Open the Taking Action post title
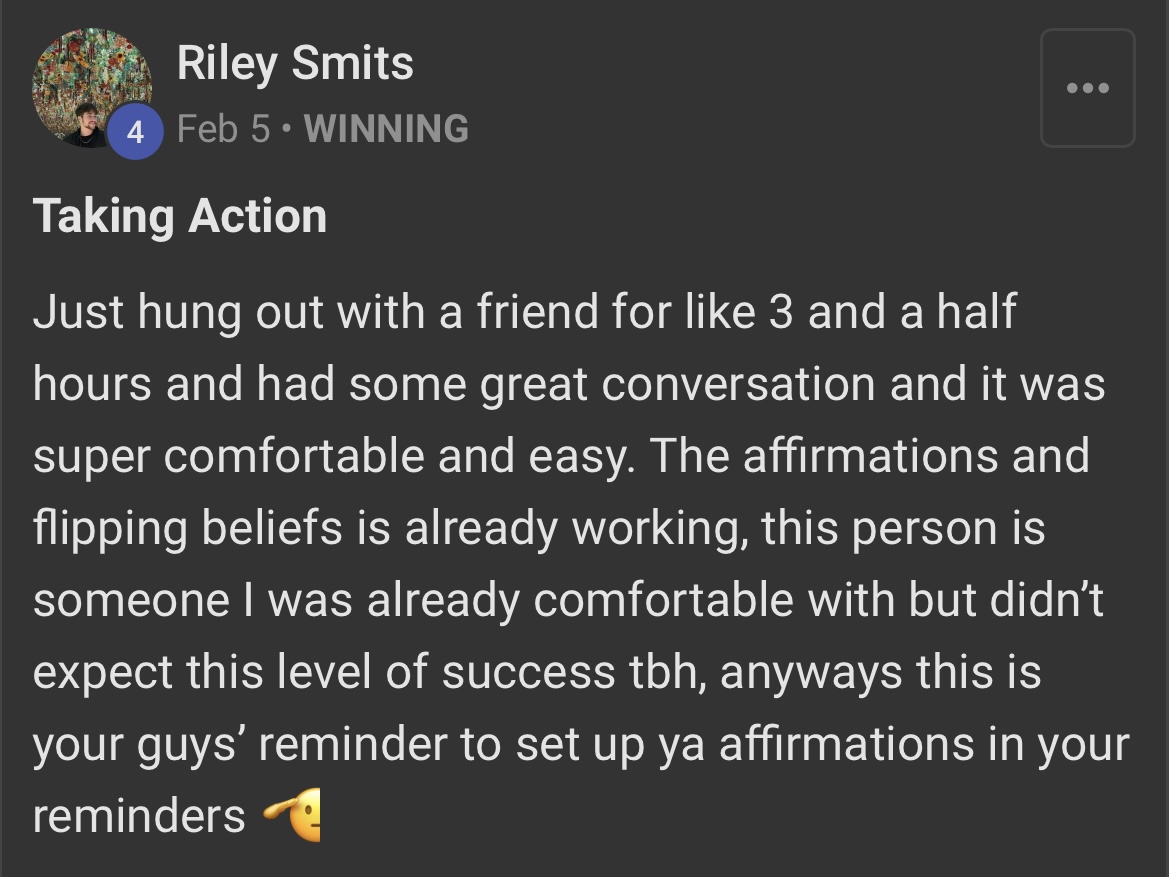The image size is (1169, 877). 180,216
